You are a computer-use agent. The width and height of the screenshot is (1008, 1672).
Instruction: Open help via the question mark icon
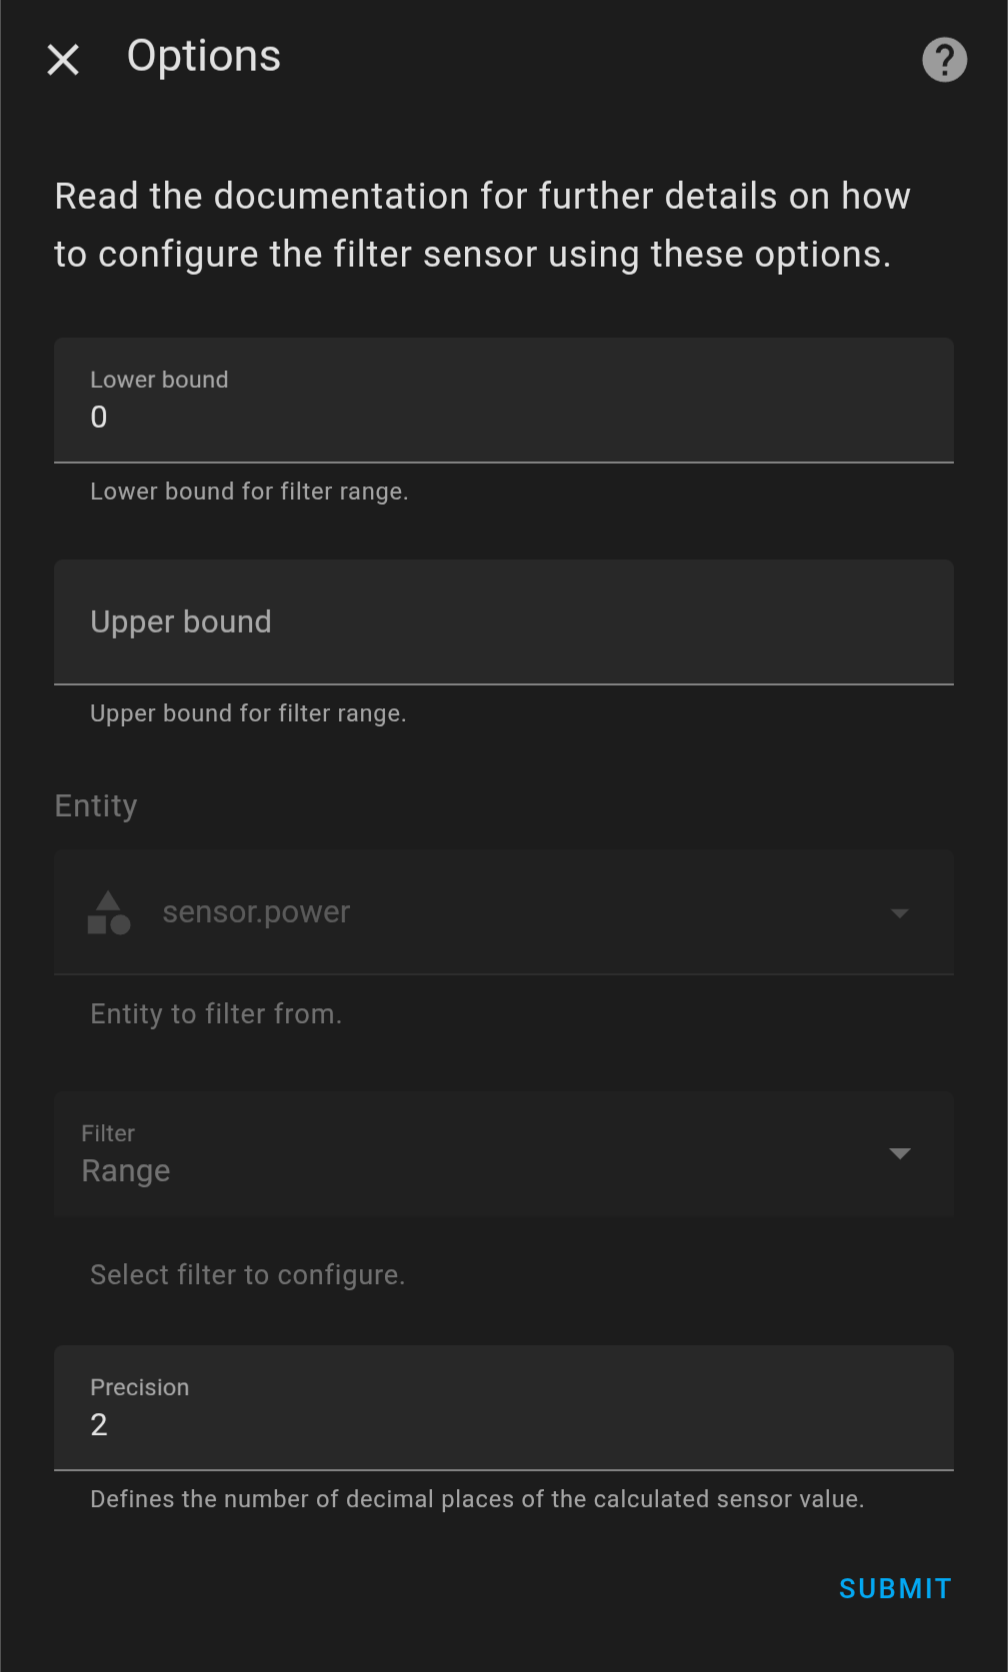(x=944, y=60)
